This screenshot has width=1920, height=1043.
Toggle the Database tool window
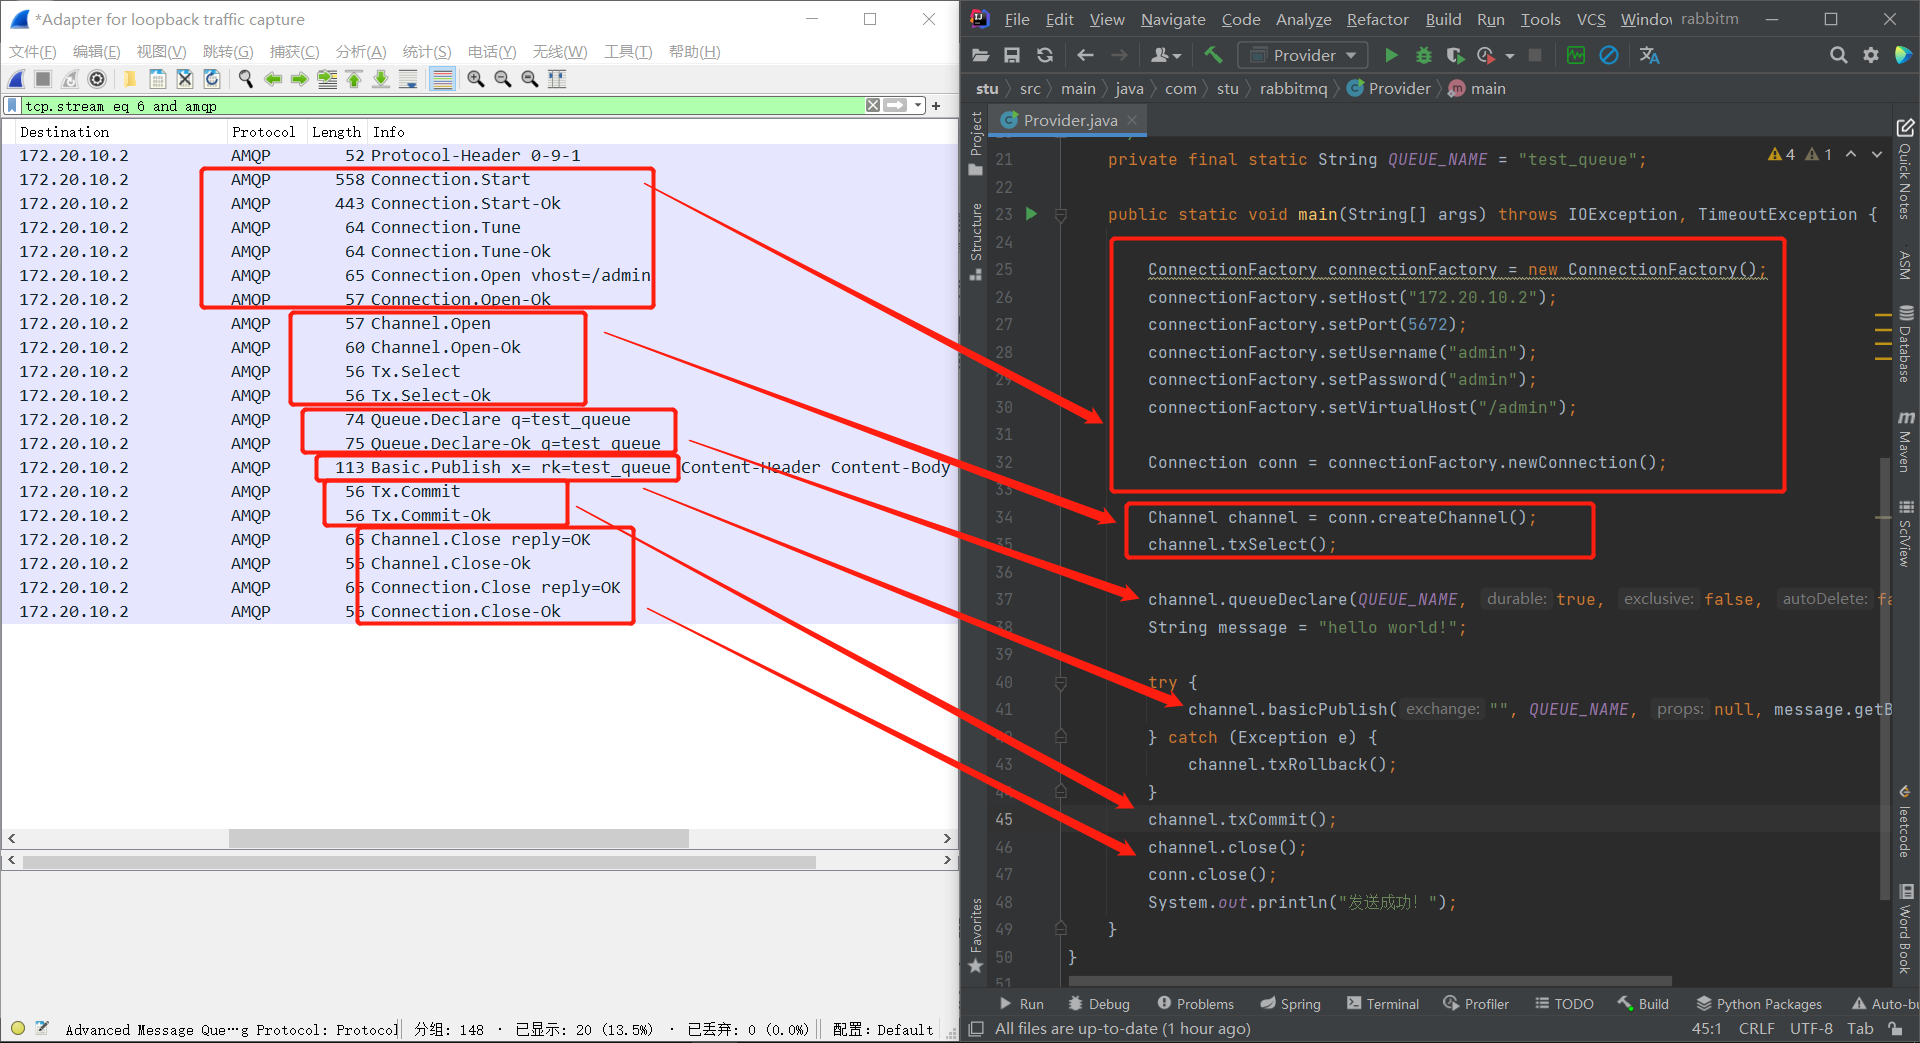point(1905,343)
